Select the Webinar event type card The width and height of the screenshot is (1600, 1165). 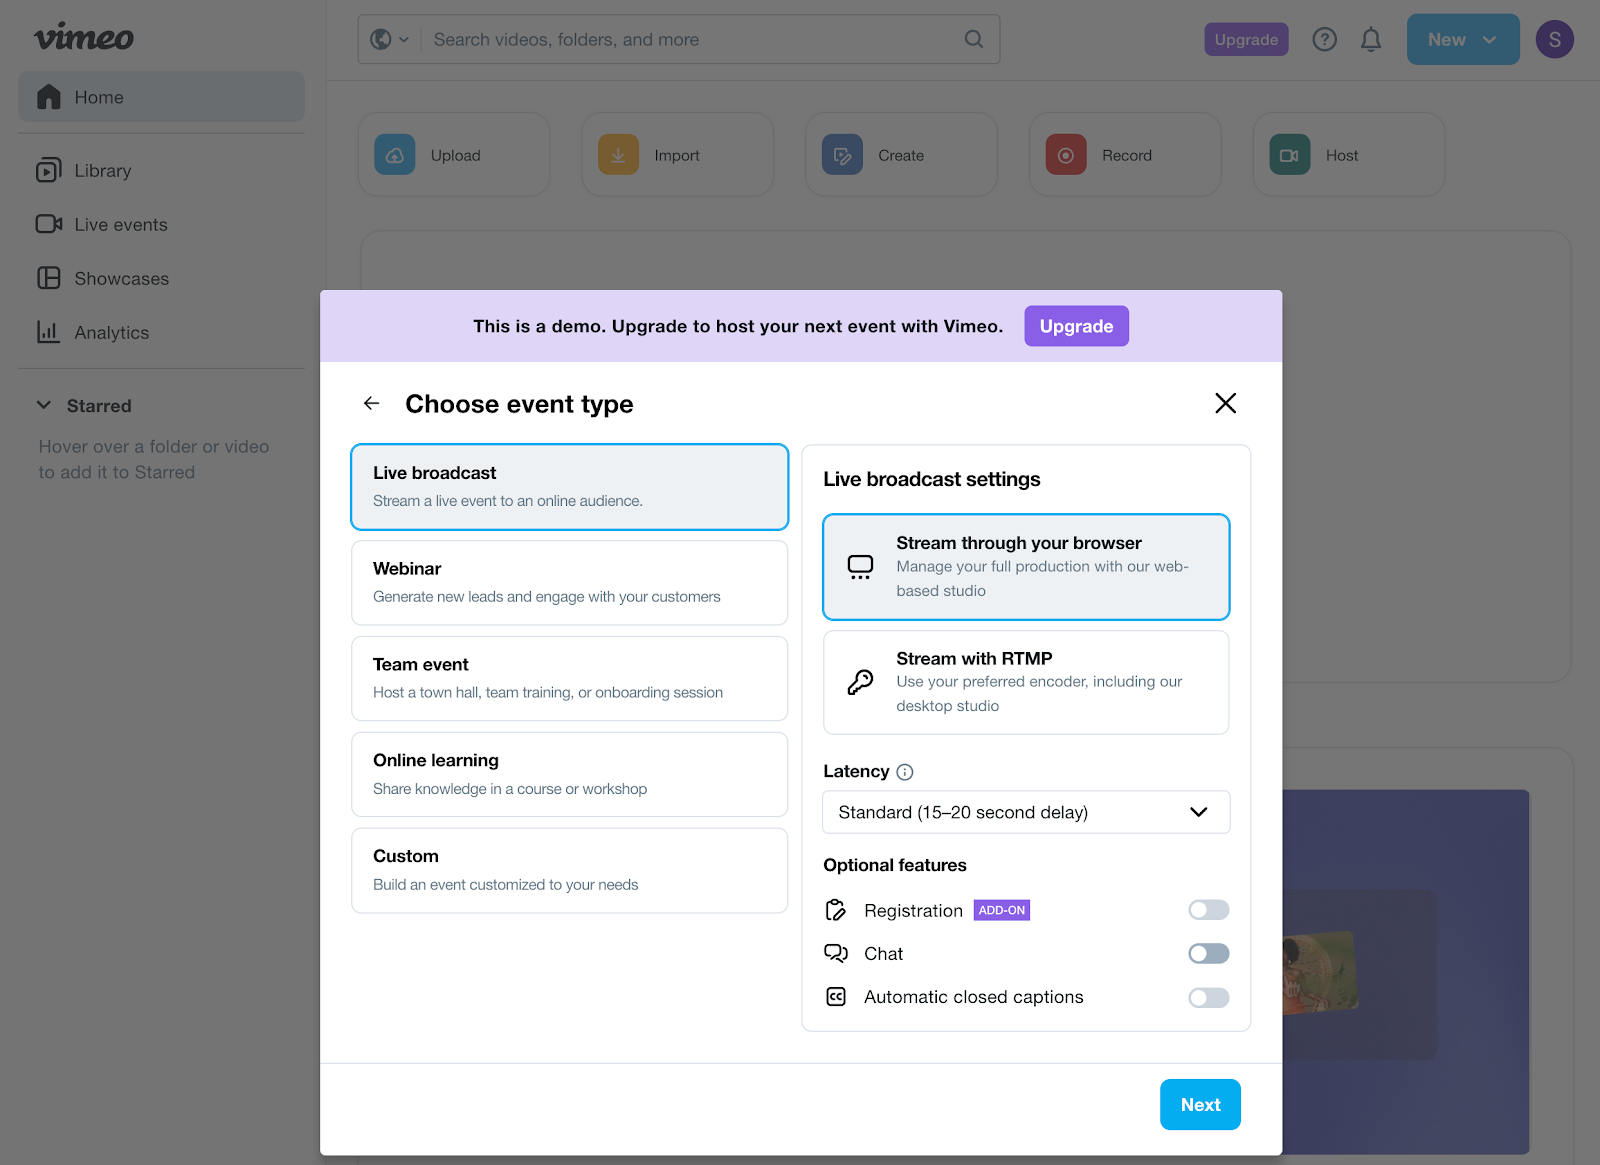tap(568, 581)
